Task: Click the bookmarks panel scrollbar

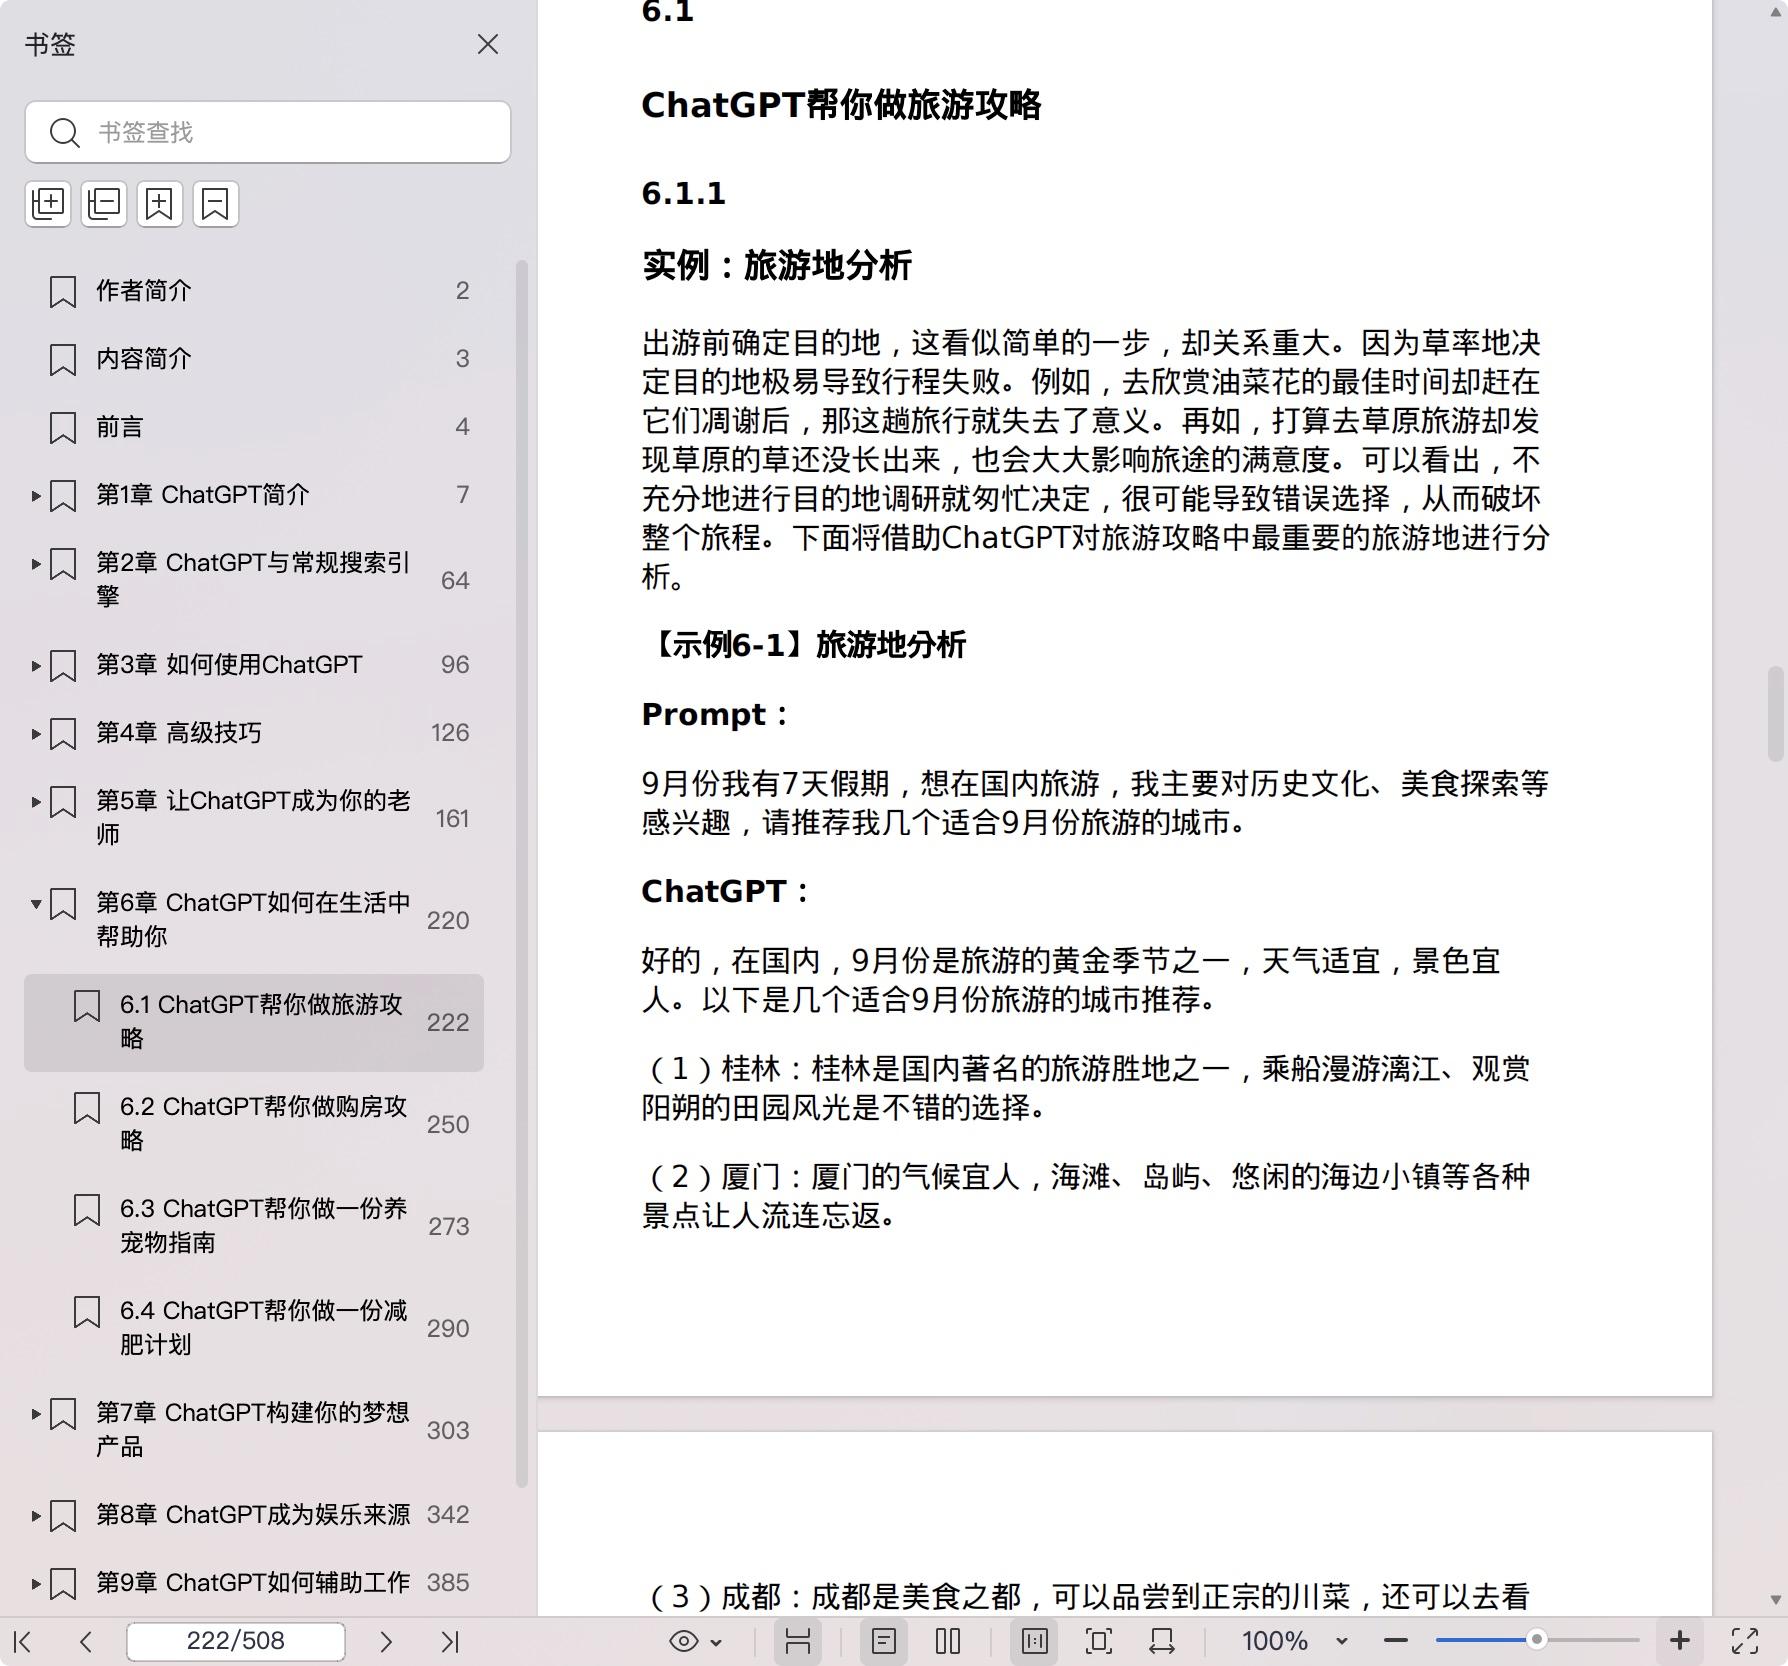Action: (521, 875)
